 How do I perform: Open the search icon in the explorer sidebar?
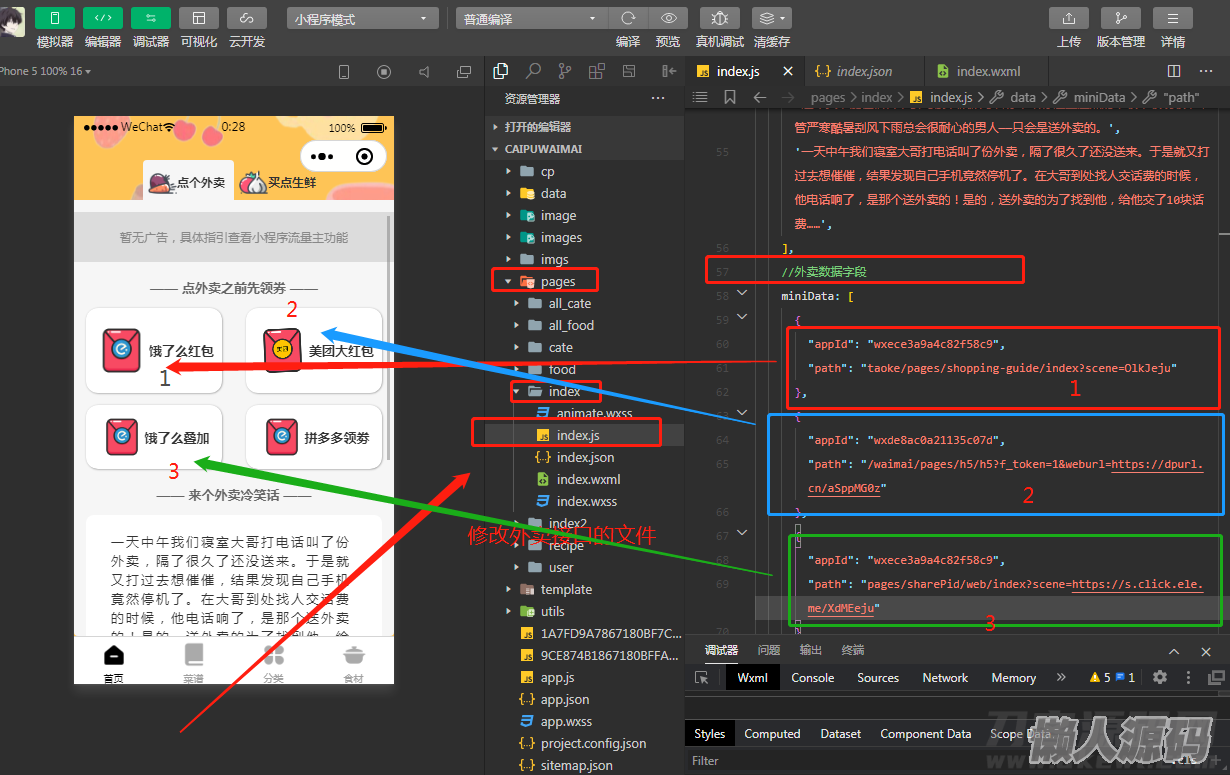[x=533, y=71]
